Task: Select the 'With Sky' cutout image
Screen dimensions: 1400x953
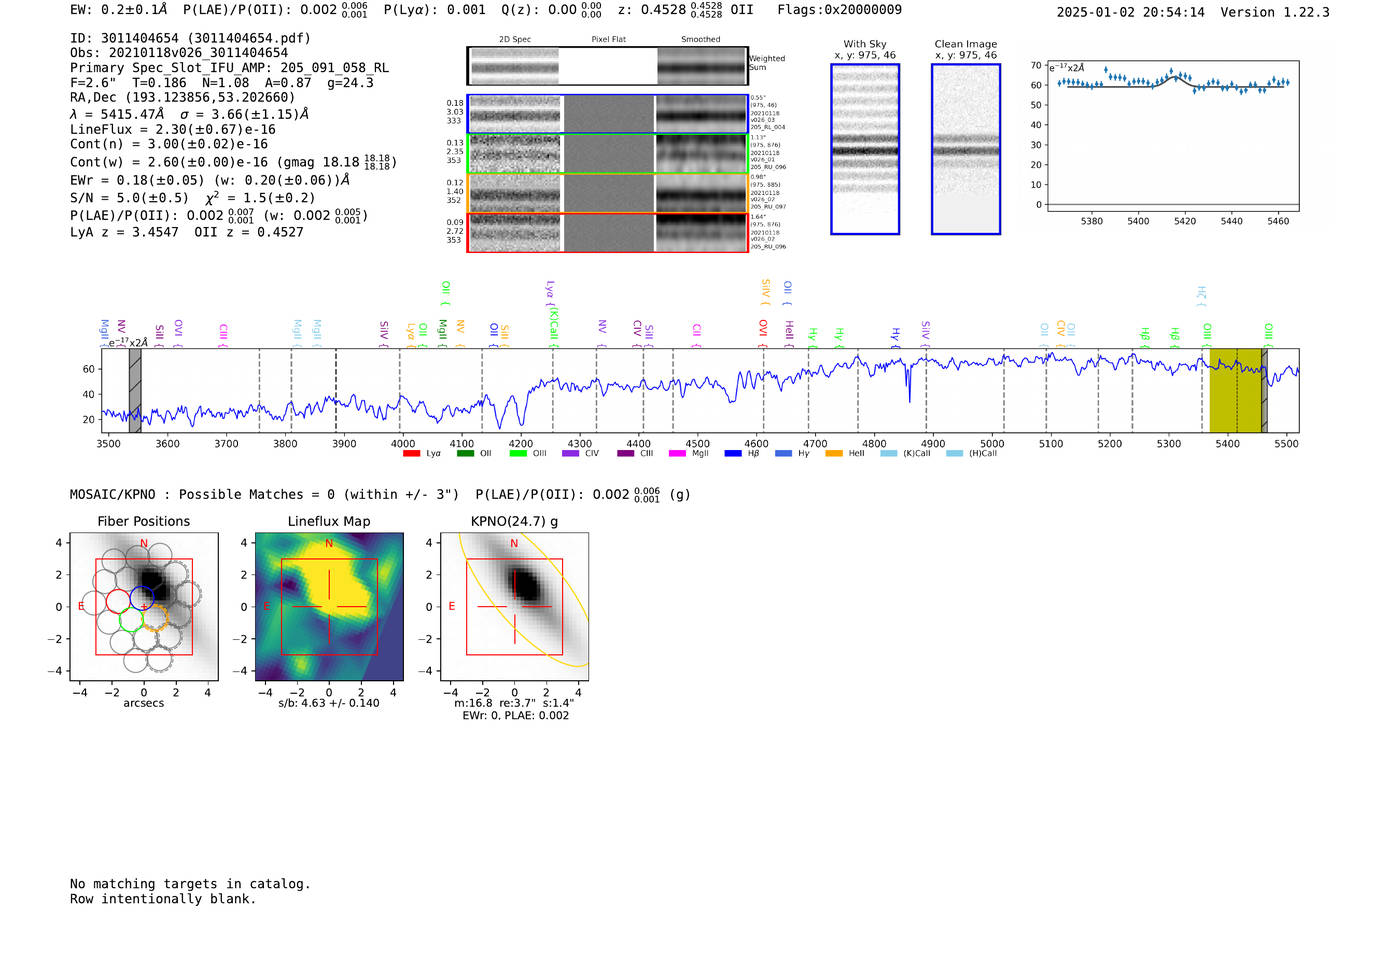Action: (x=865, y=149)
